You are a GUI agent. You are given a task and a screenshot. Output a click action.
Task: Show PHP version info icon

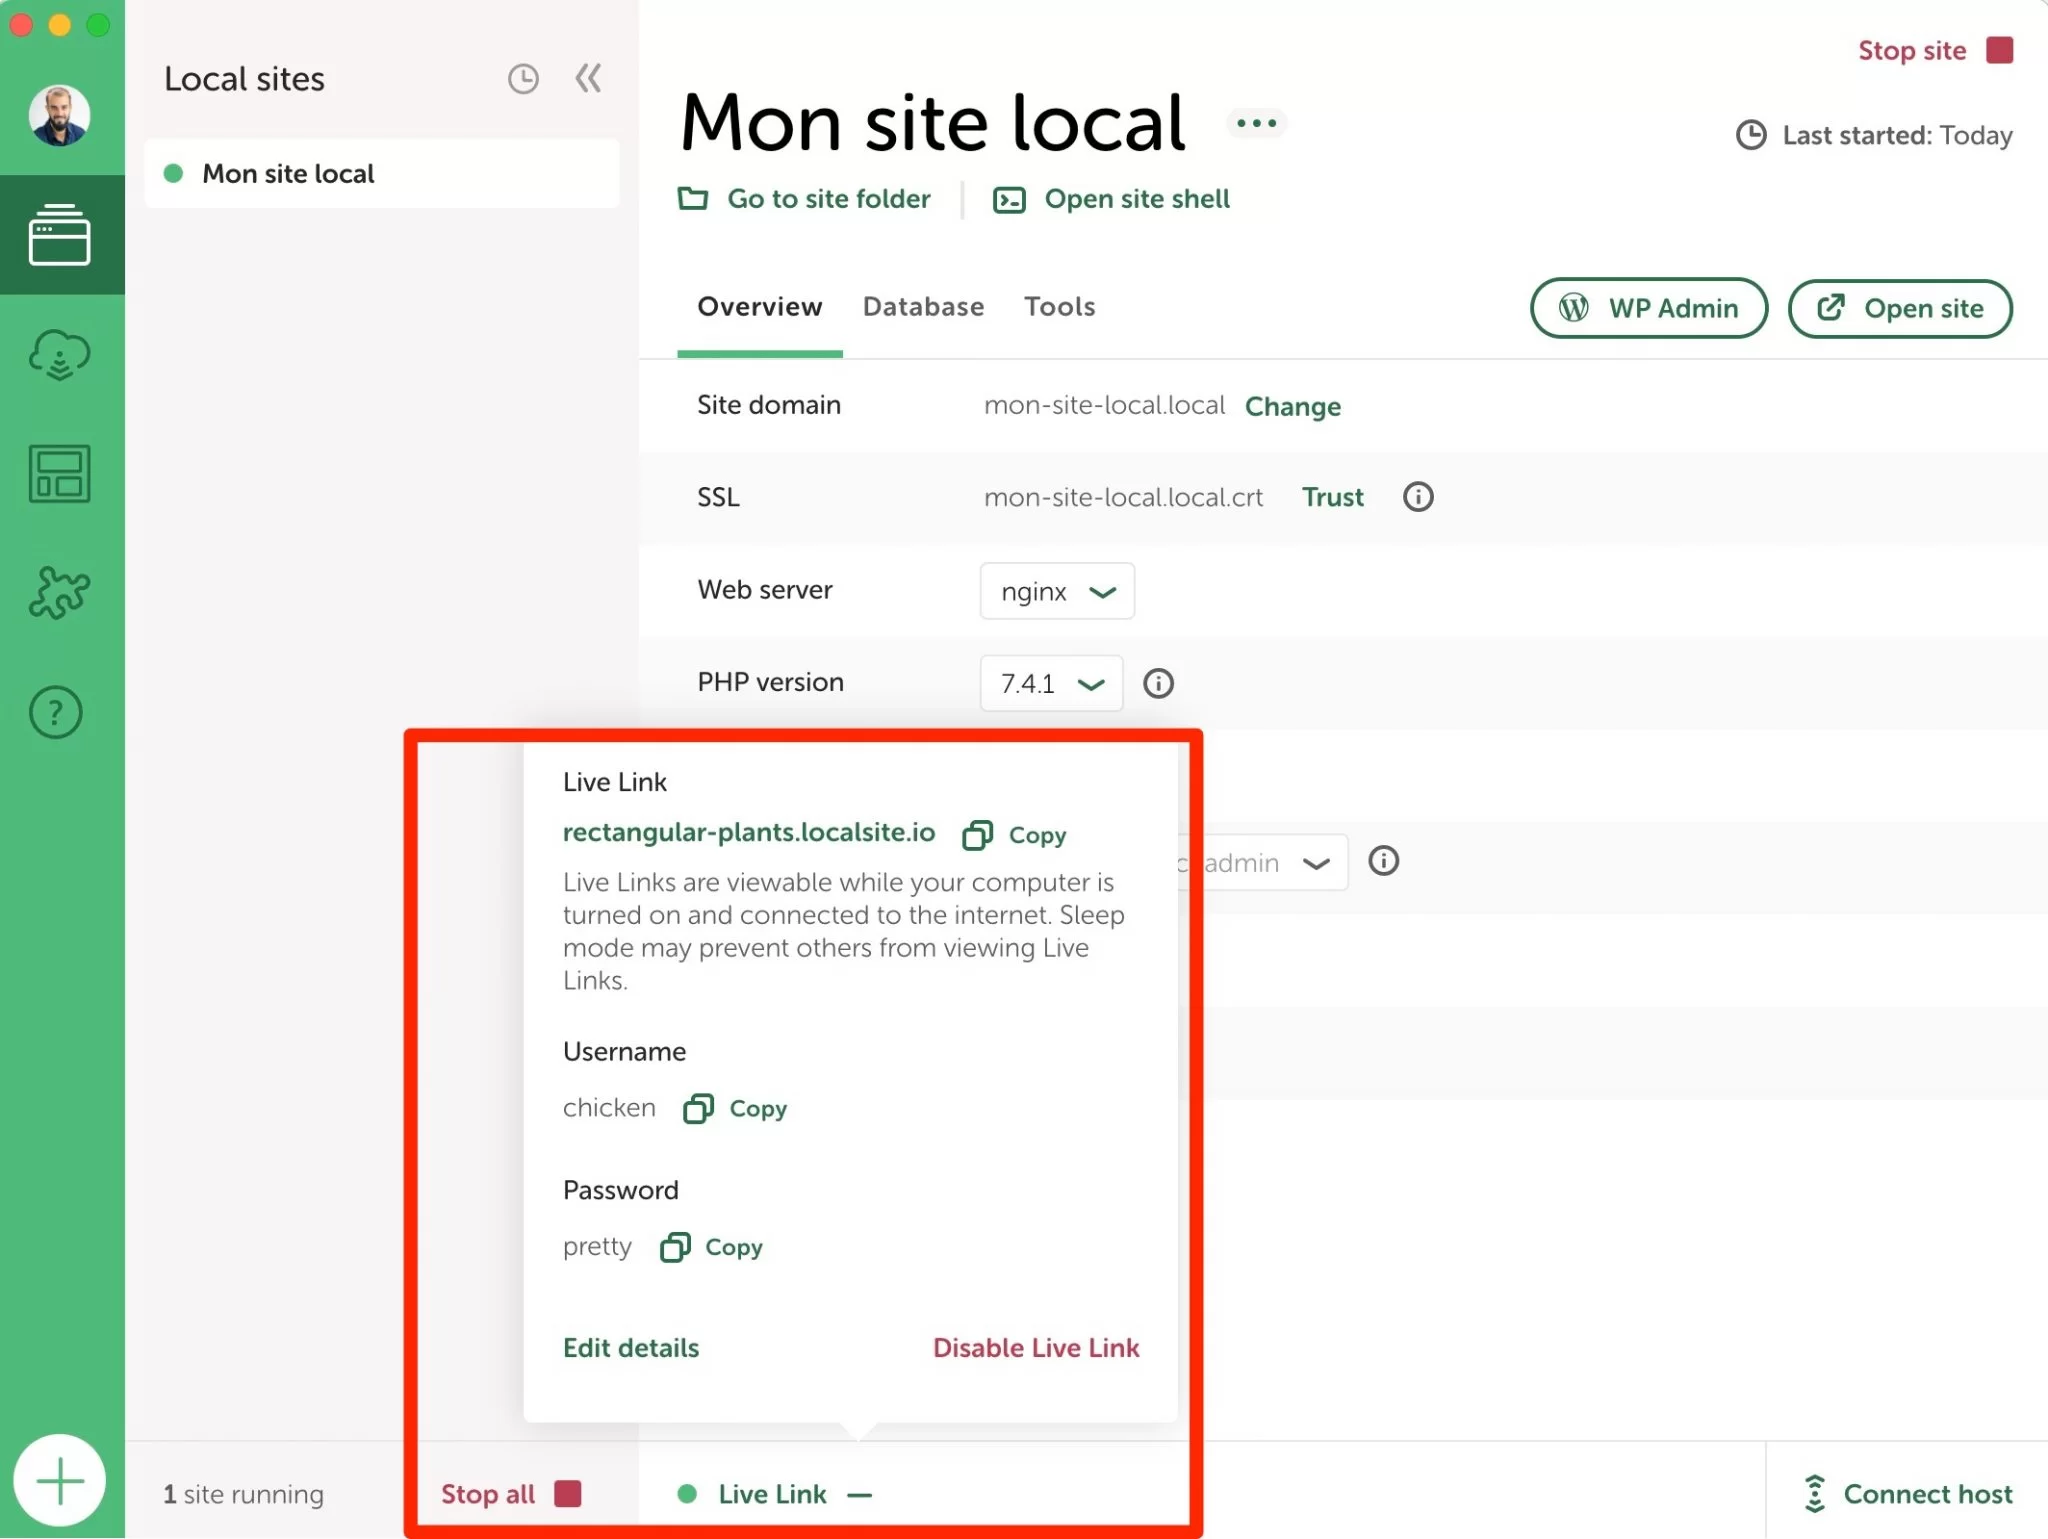(x=1158, y=684)
